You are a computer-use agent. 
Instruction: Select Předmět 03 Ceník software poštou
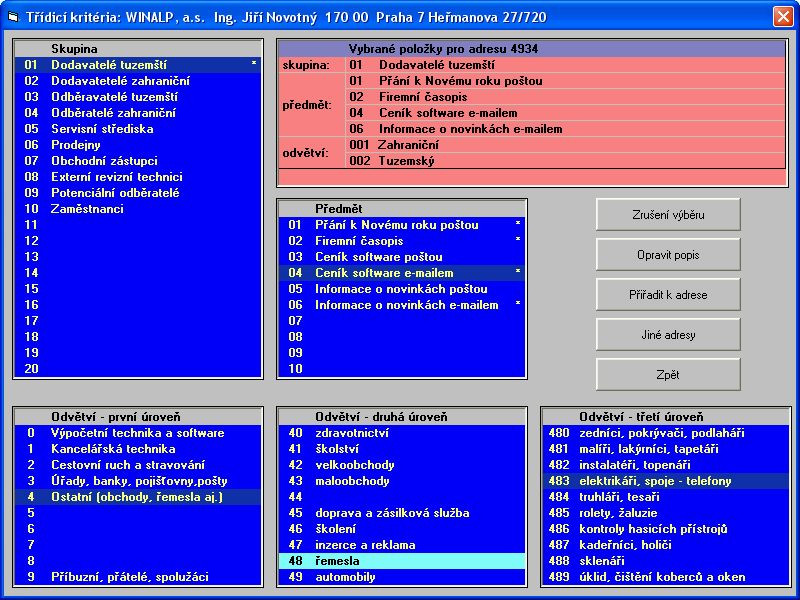tap(402, 257)
